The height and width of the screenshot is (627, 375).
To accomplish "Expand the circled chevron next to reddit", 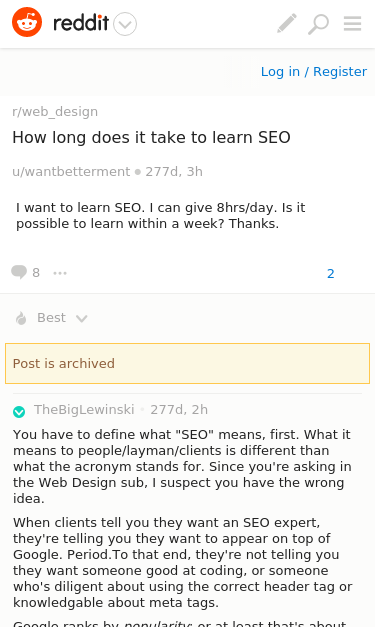I will (125, 24).
